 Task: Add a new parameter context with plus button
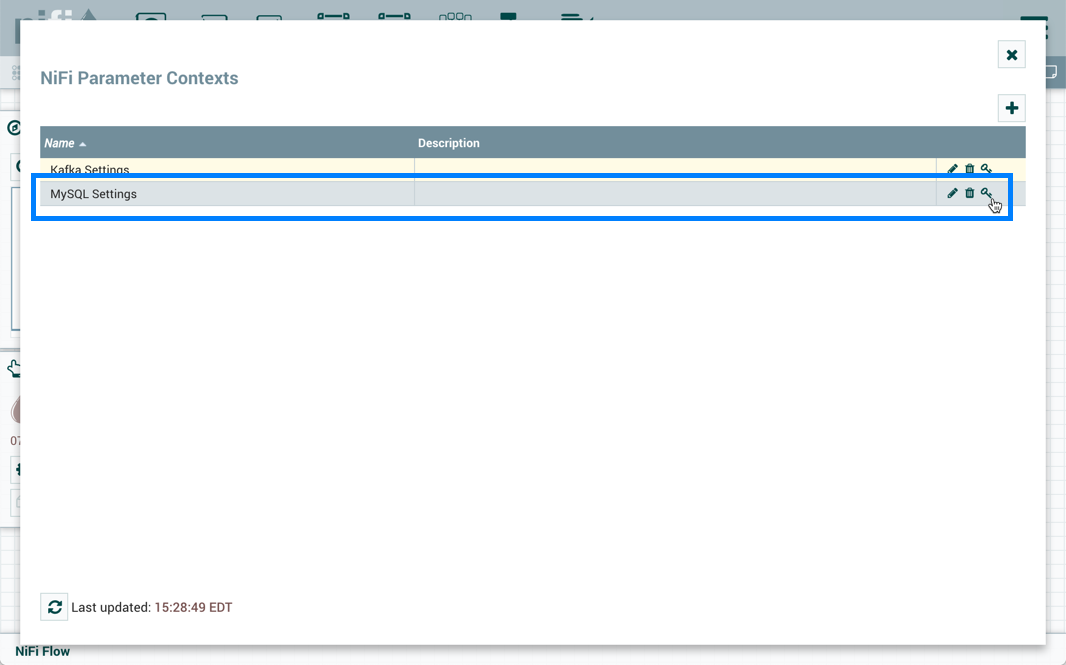pyautogui.click(x=1011, y=108)
